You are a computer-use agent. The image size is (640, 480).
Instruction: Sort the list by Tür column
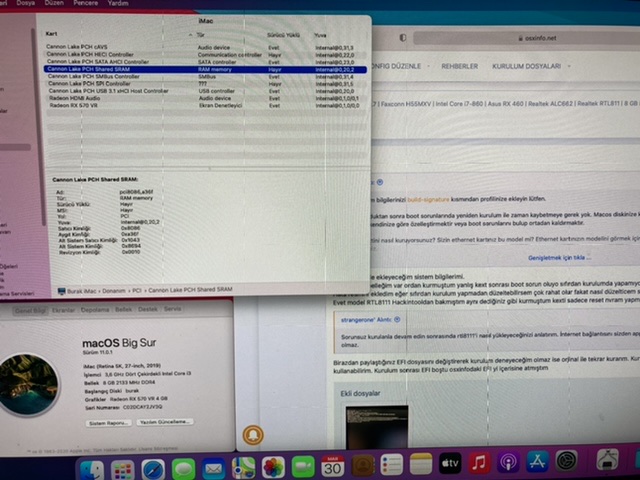pyautogui.click(x=201, y=35)
